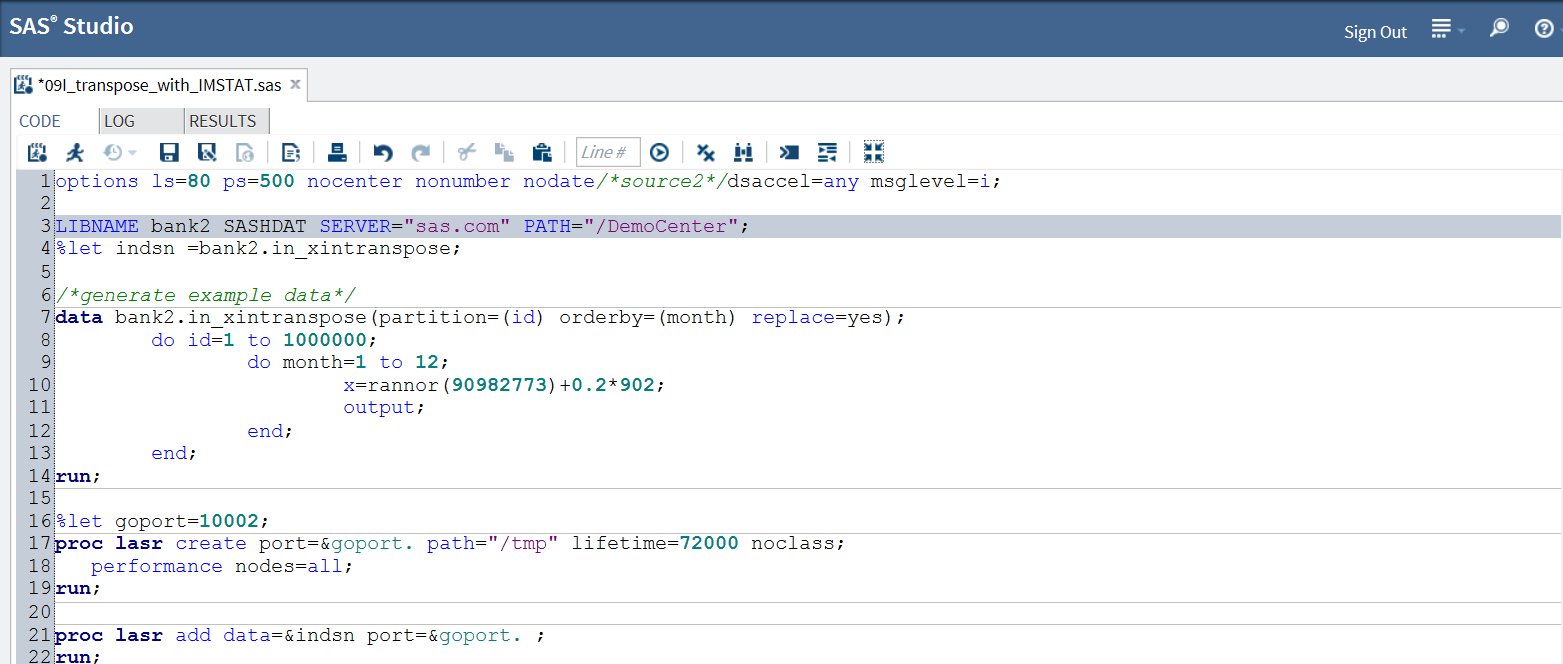Print the code with printer icon
1563x664 pixels.
[x=337, y=152]
